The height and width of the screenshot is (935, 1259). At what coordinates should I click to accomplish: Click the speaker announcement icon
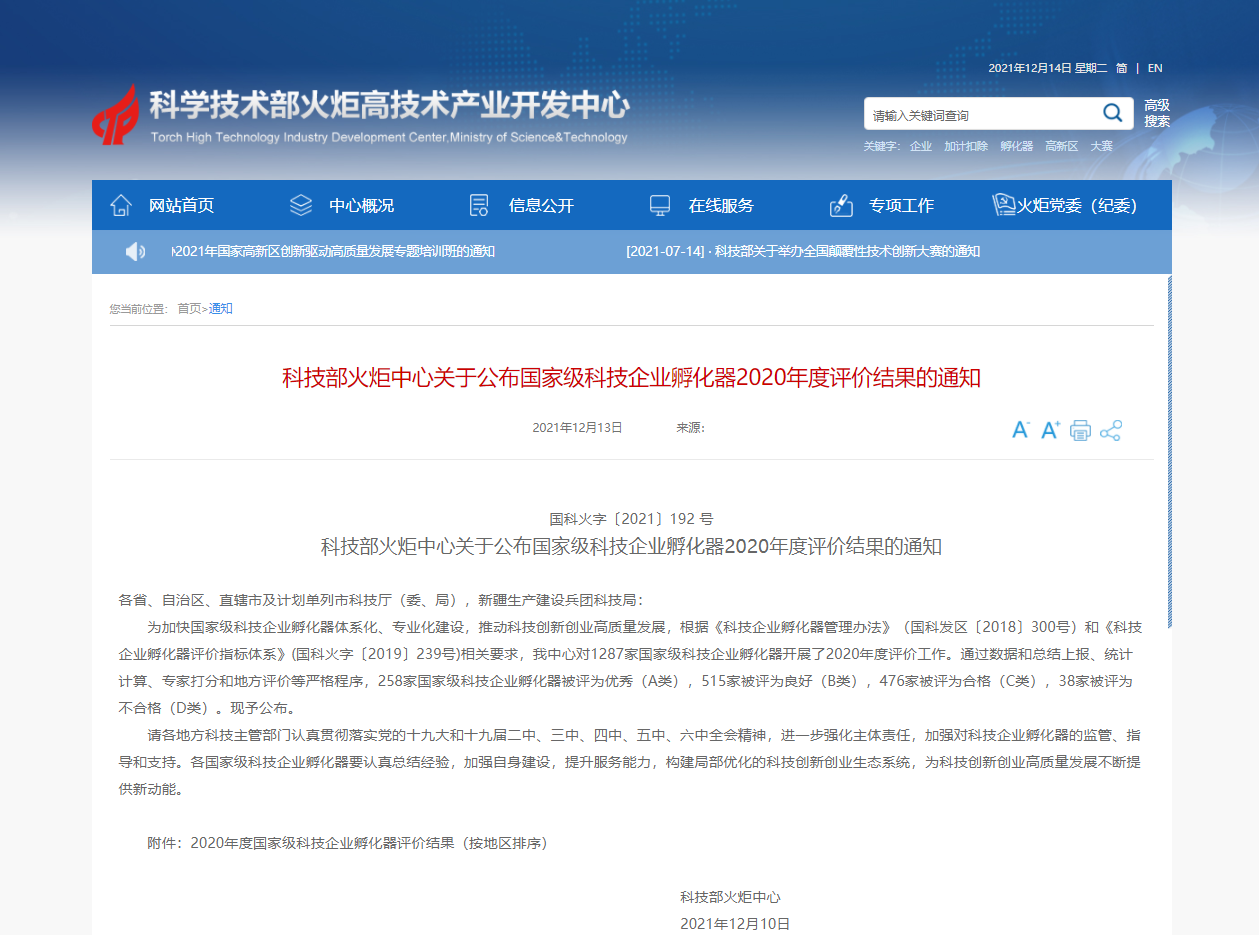click(135, 252)
